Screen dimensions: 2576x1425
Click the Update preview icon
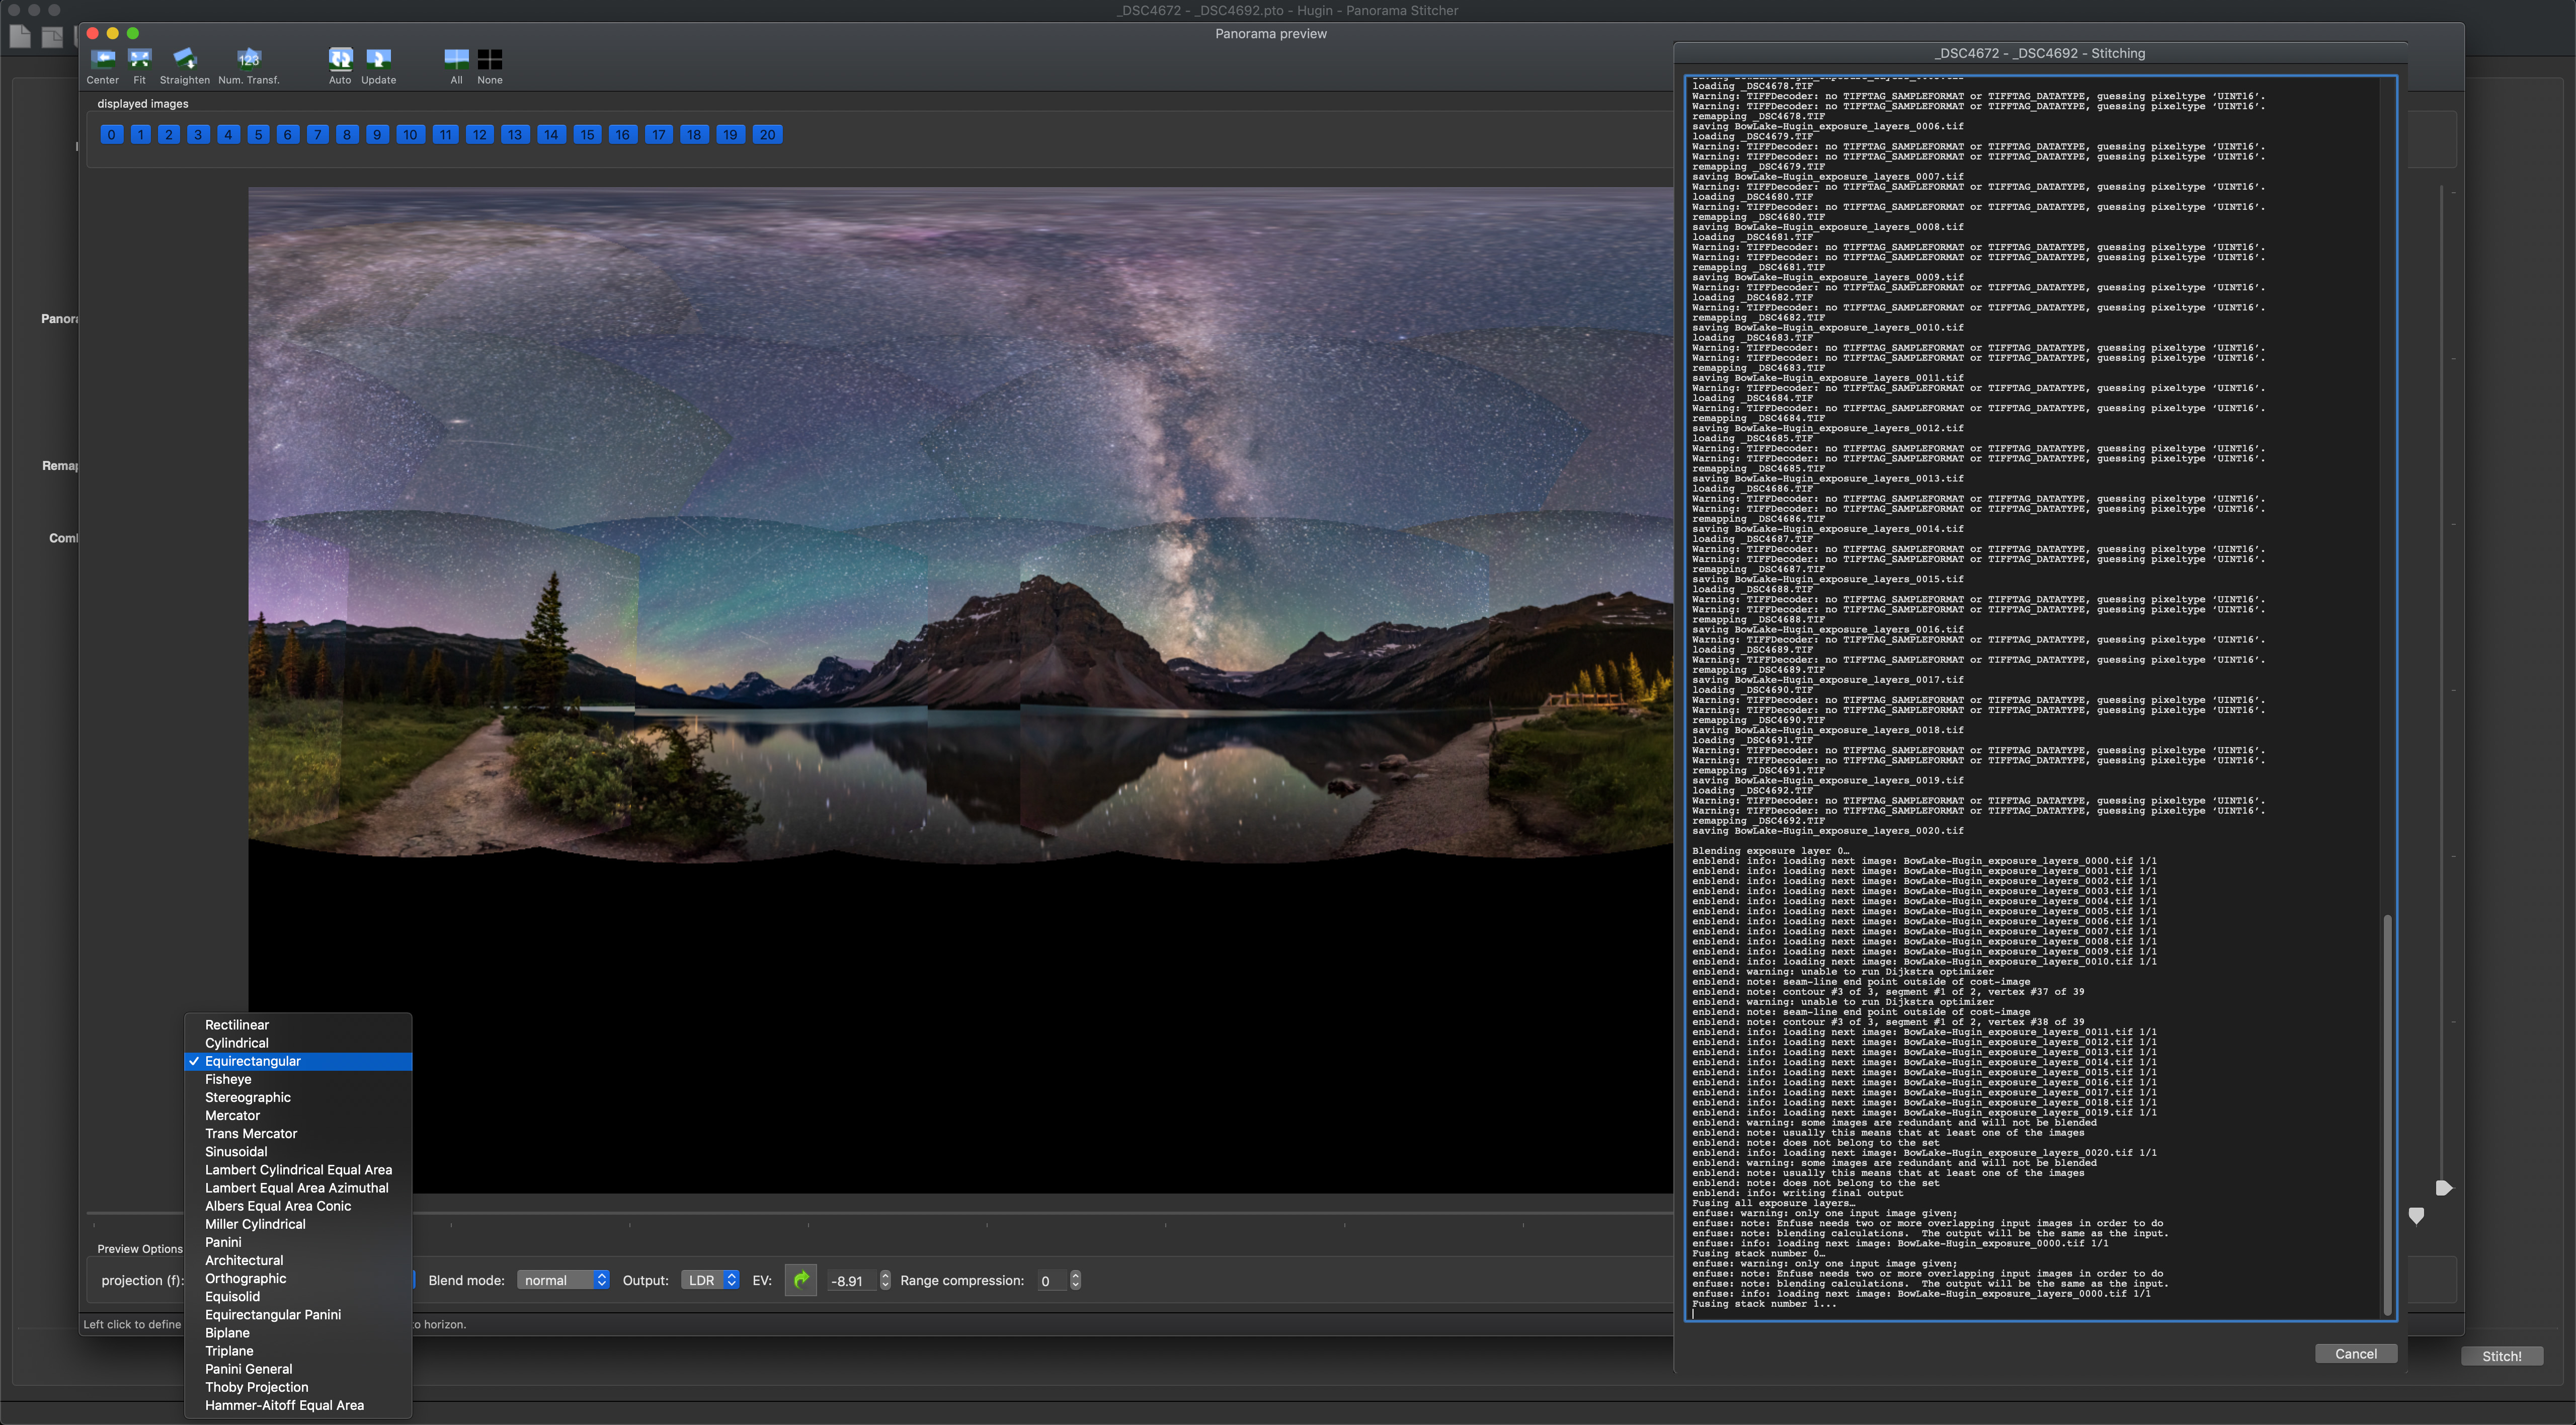pos(378,59)
